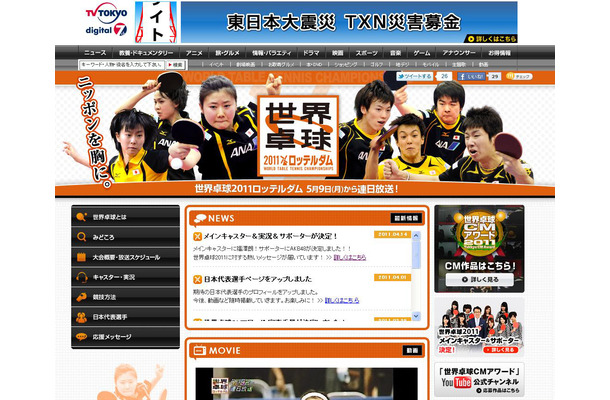Open 応援メッセージ speech bubble item
Viewport: 610px width, 400px height.
(125, 337)
